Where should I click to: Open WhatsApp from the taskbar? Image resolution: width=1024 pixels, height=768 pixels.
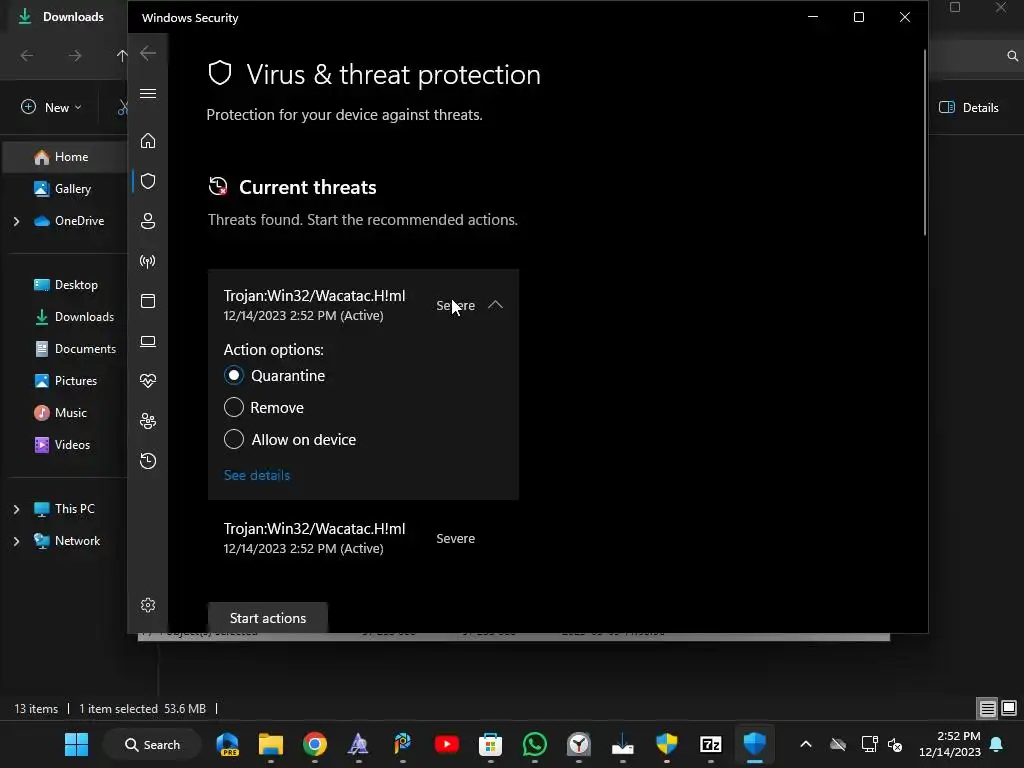point(535,744)
